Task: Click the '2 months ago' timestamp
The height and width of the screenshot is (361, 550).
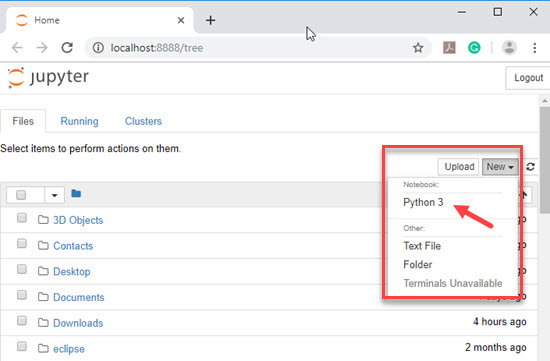Action: [496, 347]
